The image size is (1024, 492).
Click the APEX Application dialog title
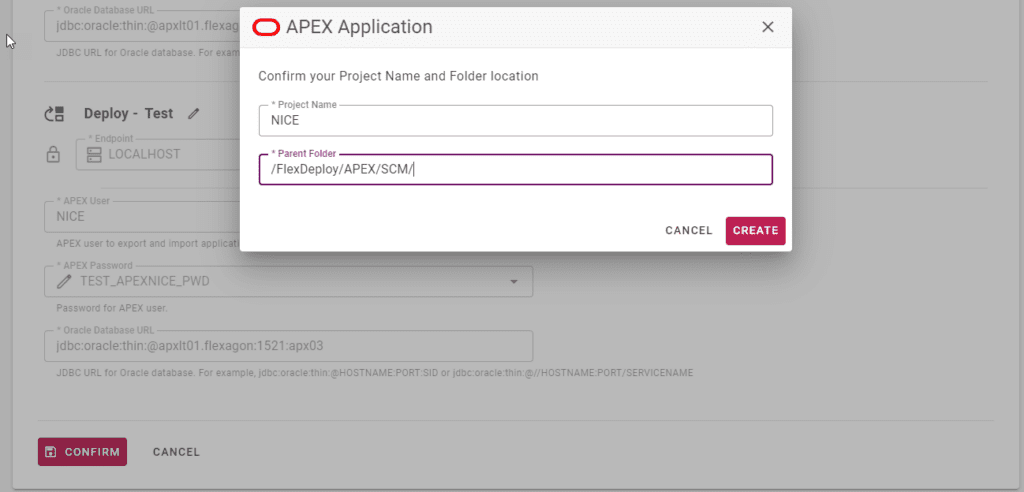359,27
